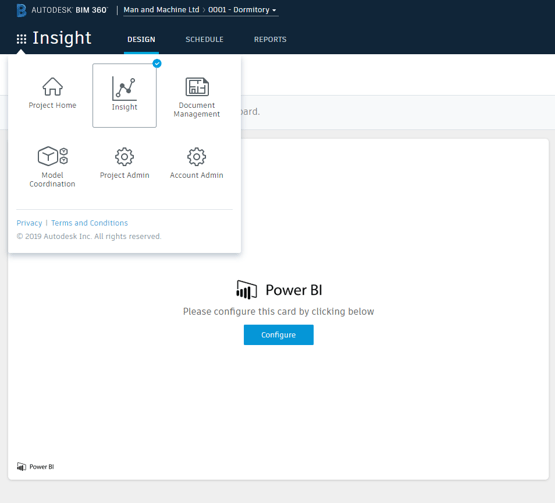Click the 'Please configure this card' message

(x=278, y=311)
